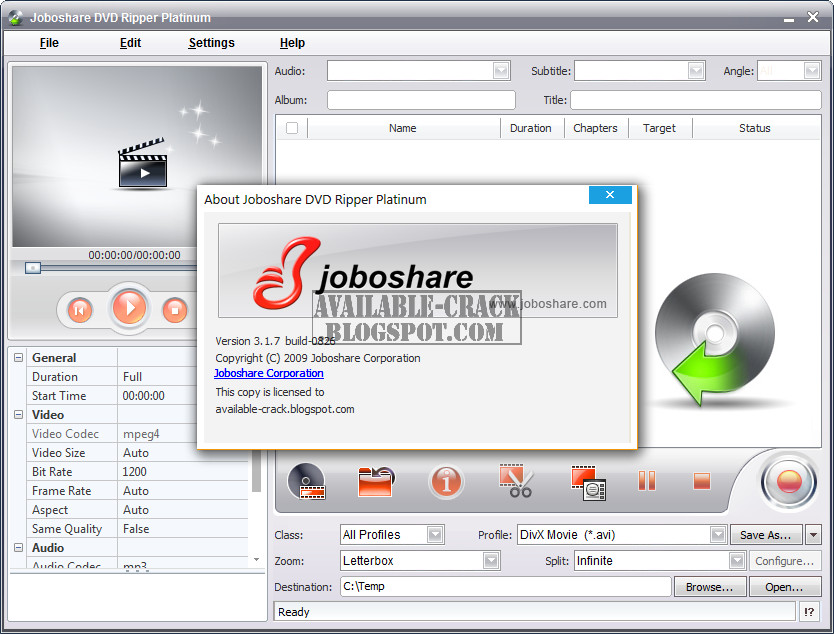Collapse the Video property group
The image size is (834, 634).
coord(19,414)
